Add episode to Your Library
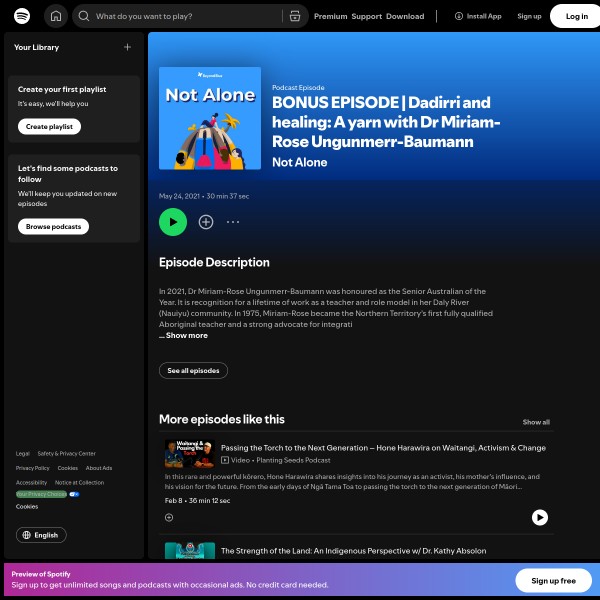The height and width of the screenshot is (600, 600). tap(206, 222)
